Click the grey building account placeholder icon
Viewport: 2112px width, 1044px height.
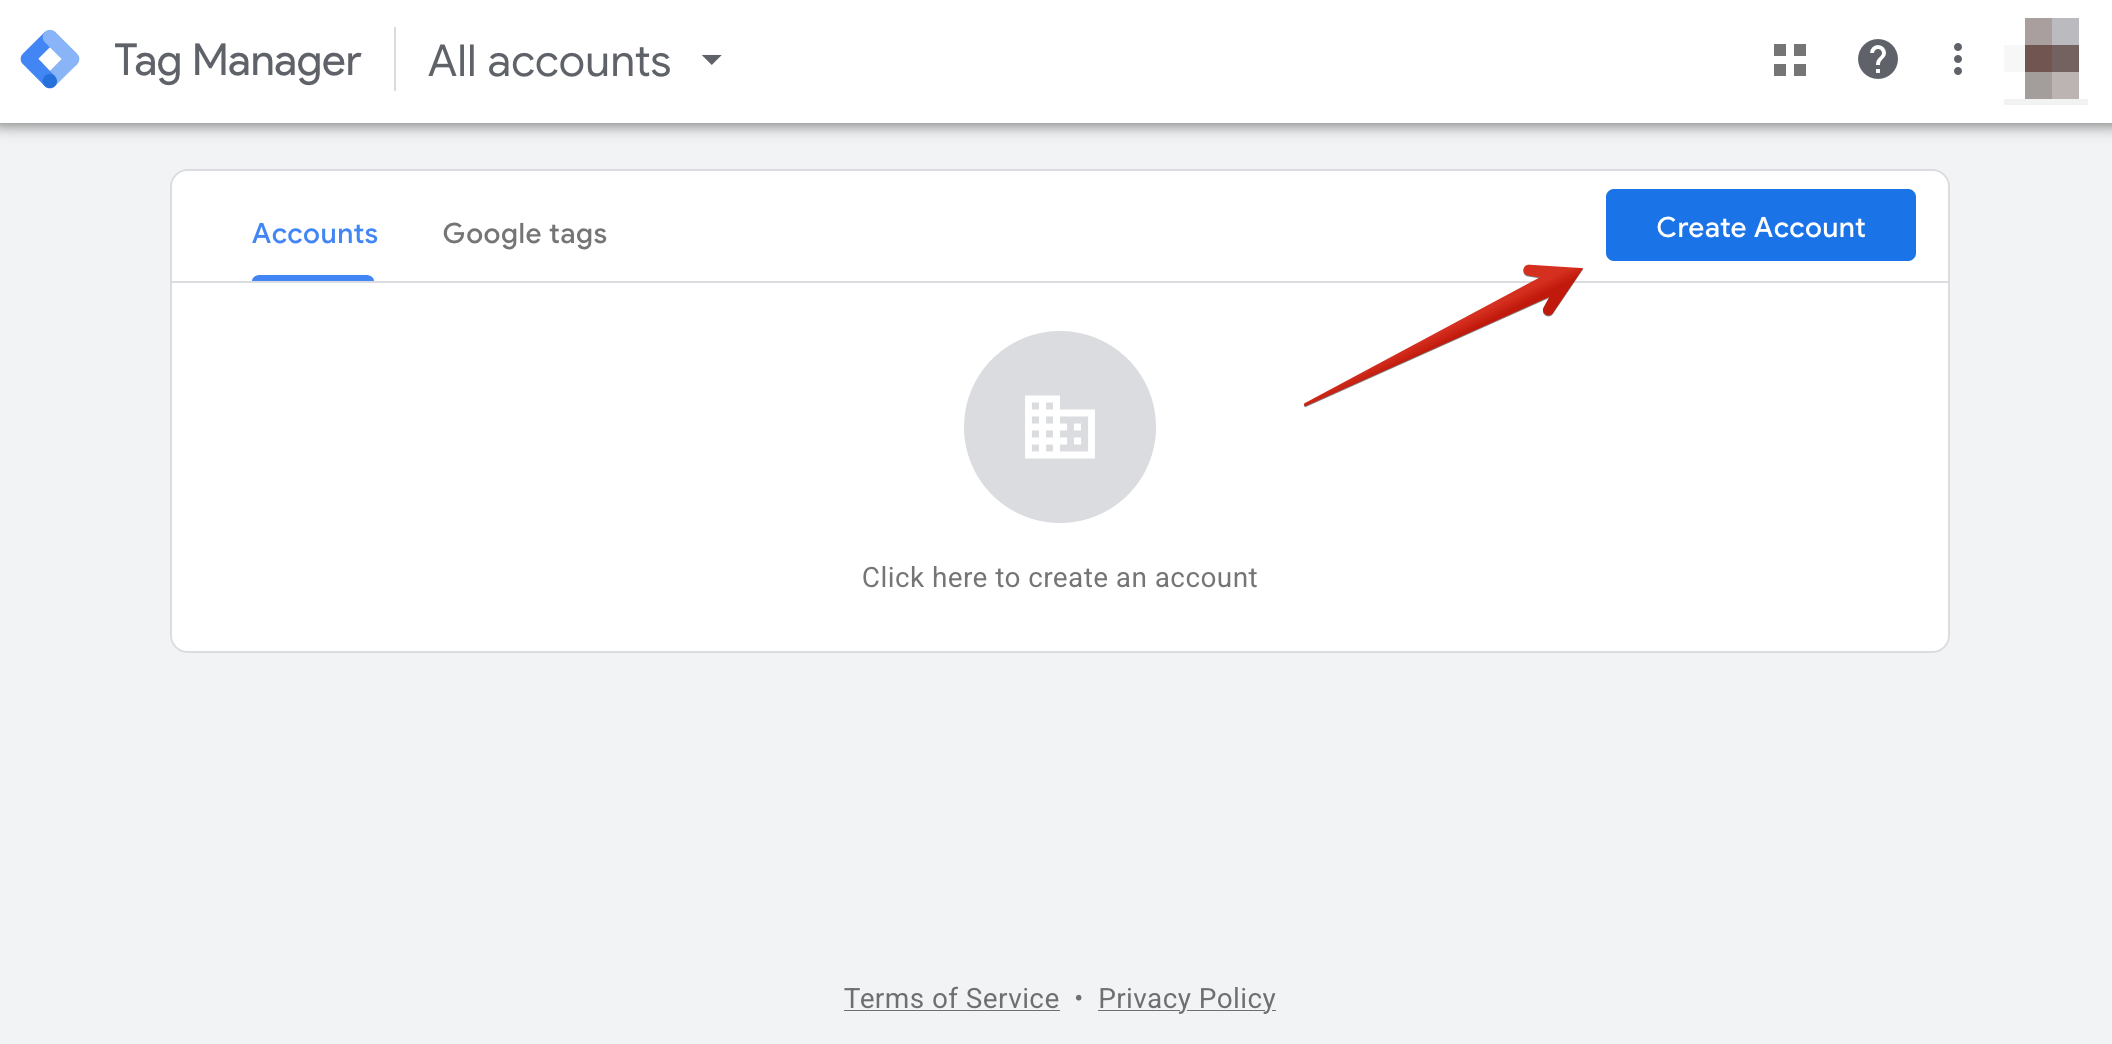point(1060,427)
